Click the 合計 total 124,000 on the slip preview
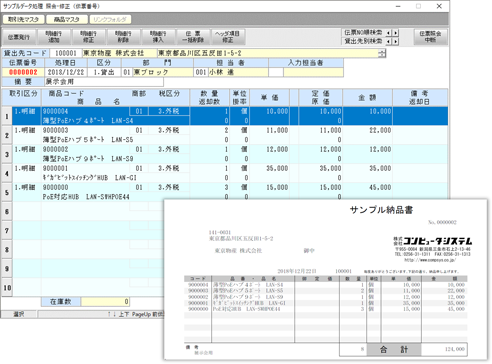Image resolution: width=492 pixels, height=364 pixels. [x=455, y=349]
